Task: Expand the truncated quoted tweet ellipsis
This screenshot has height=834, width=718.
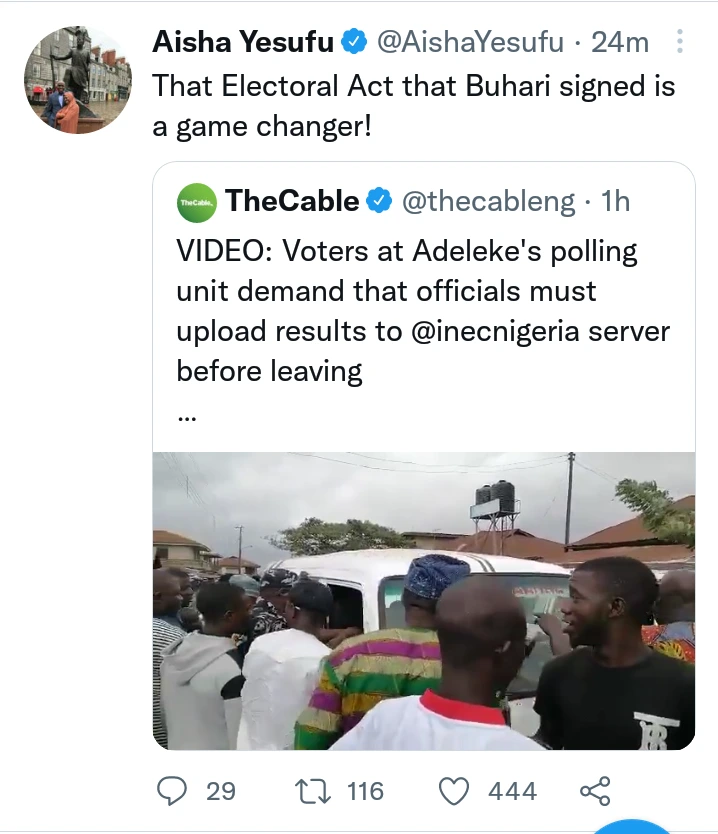Action: [187, 415]
